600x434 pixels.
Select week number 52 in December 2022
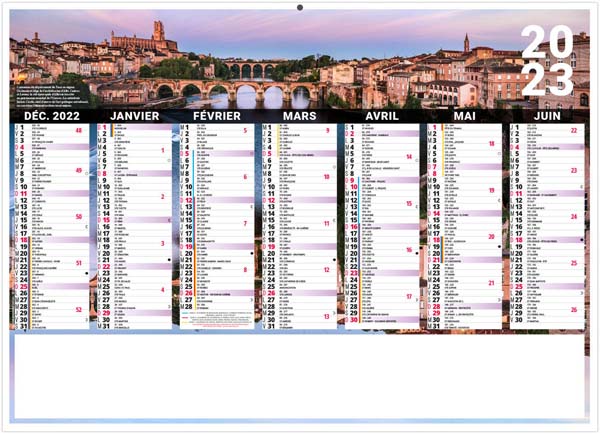tap(79, 310)
